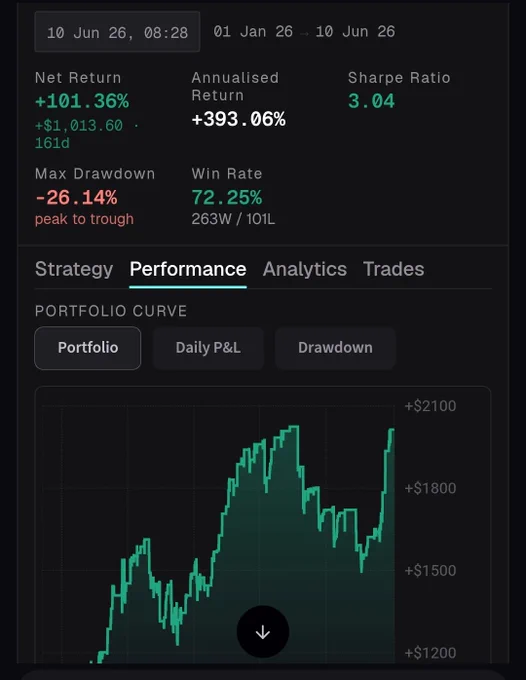
Task: Click the 263W / 101L trade count
Action: [x=233, y=219]
